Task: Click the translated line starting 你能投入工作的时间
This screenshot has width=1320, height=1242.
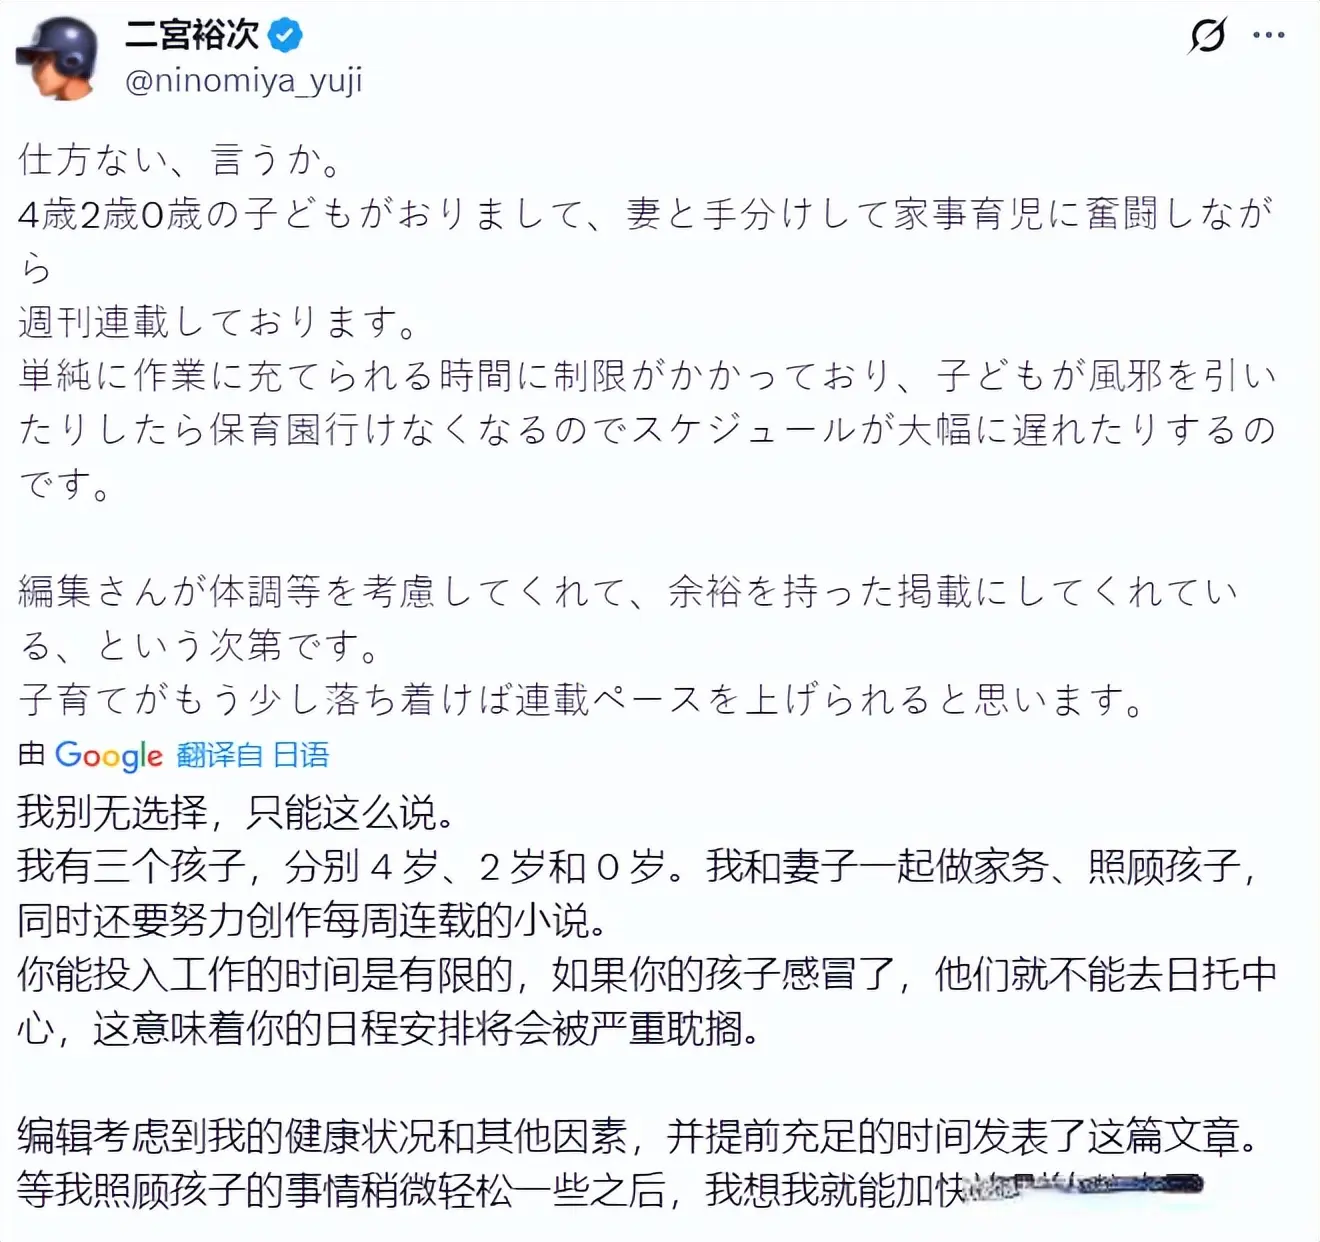Action: pos(646,974)
